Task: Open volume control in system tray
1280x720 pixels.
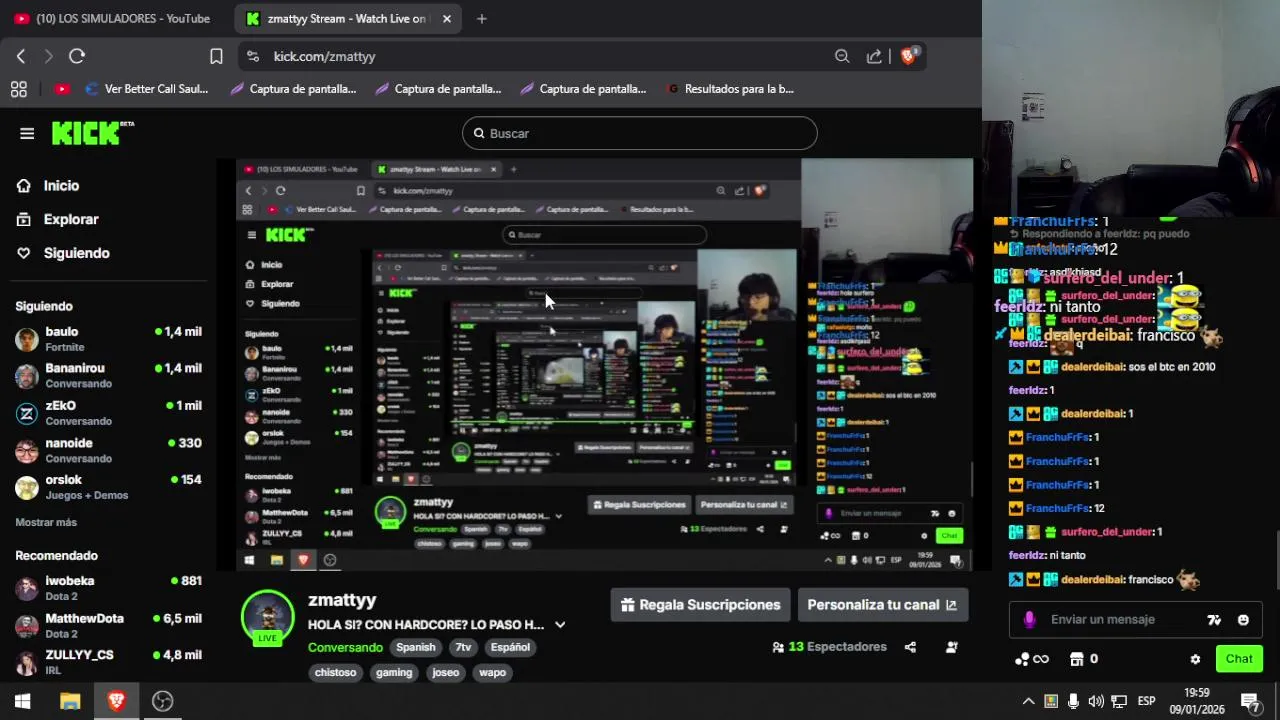Action: coord(1096,701)
